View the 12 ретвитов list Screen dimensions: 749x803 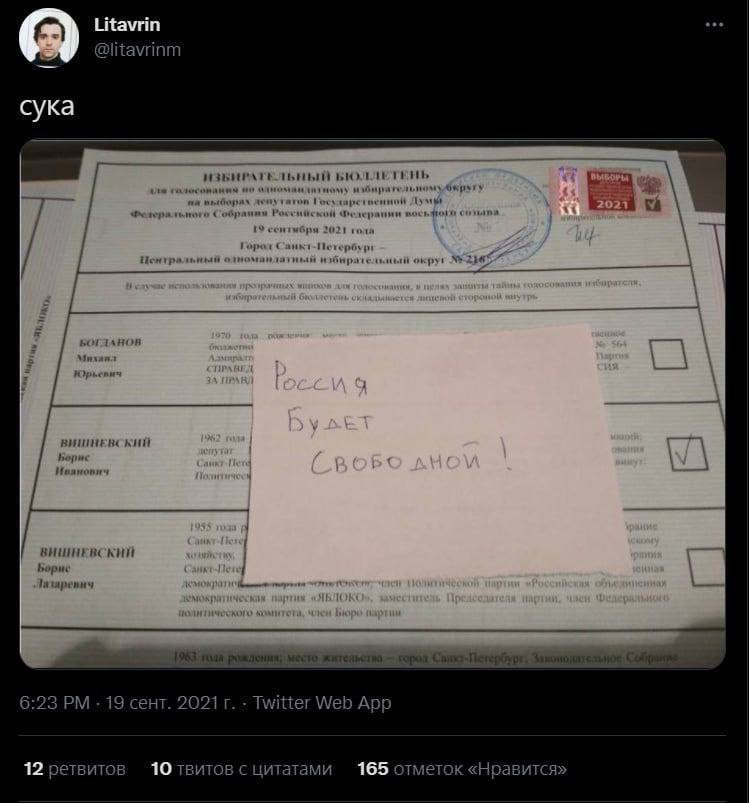click(75, 769)
